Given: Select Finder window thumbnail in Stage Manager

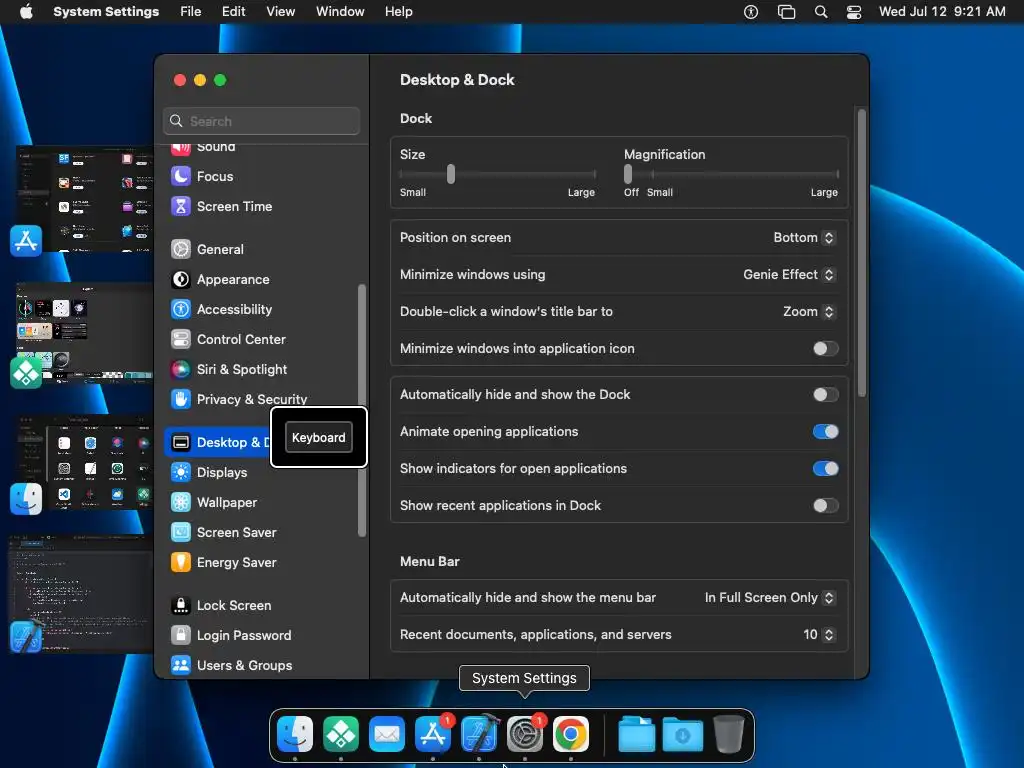Looking at the screenshot, I should coord(85,462).
